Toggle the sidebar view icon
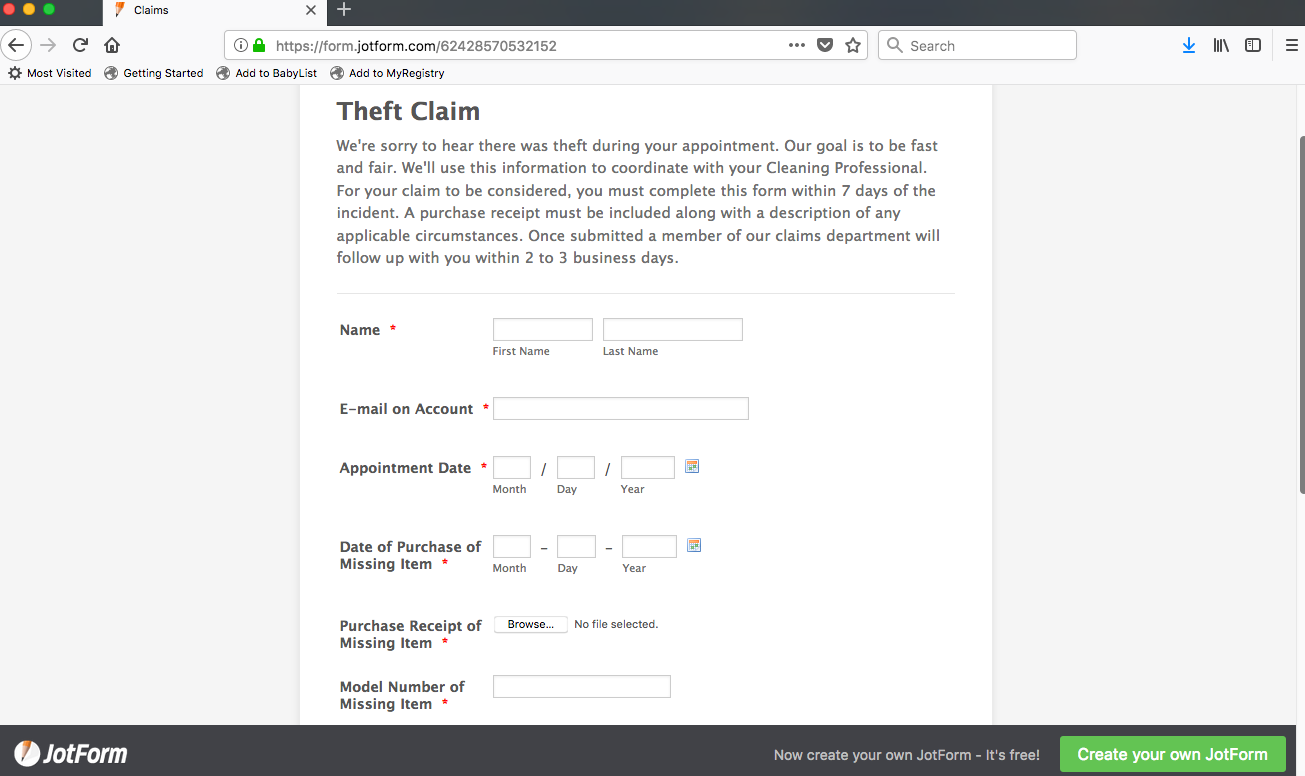Viewport: 1305px width, 776px height. (1253, 45)
